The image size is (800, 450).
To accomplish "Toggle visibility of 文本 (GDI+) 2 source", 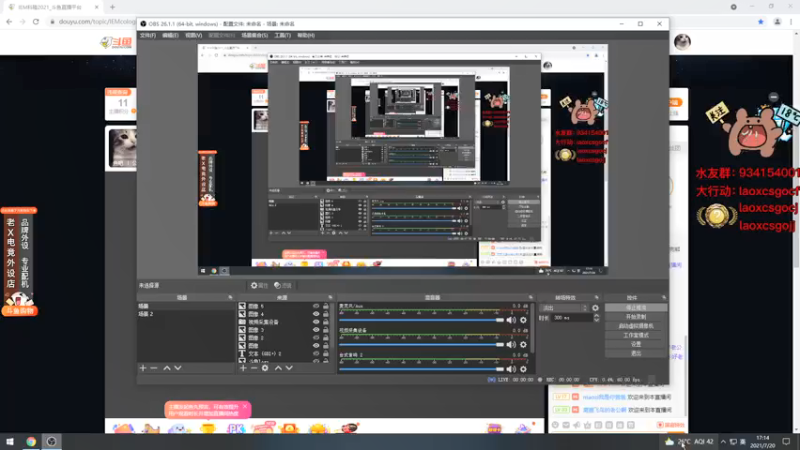I will [x=316, y=354].
